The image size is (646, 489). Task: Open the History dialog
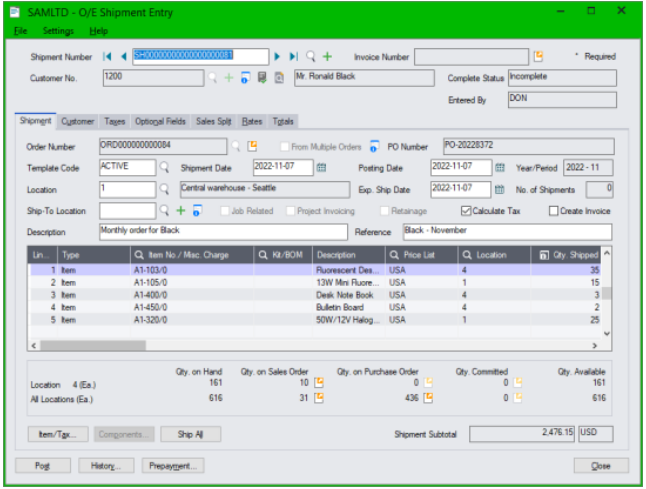pos(106,466)
